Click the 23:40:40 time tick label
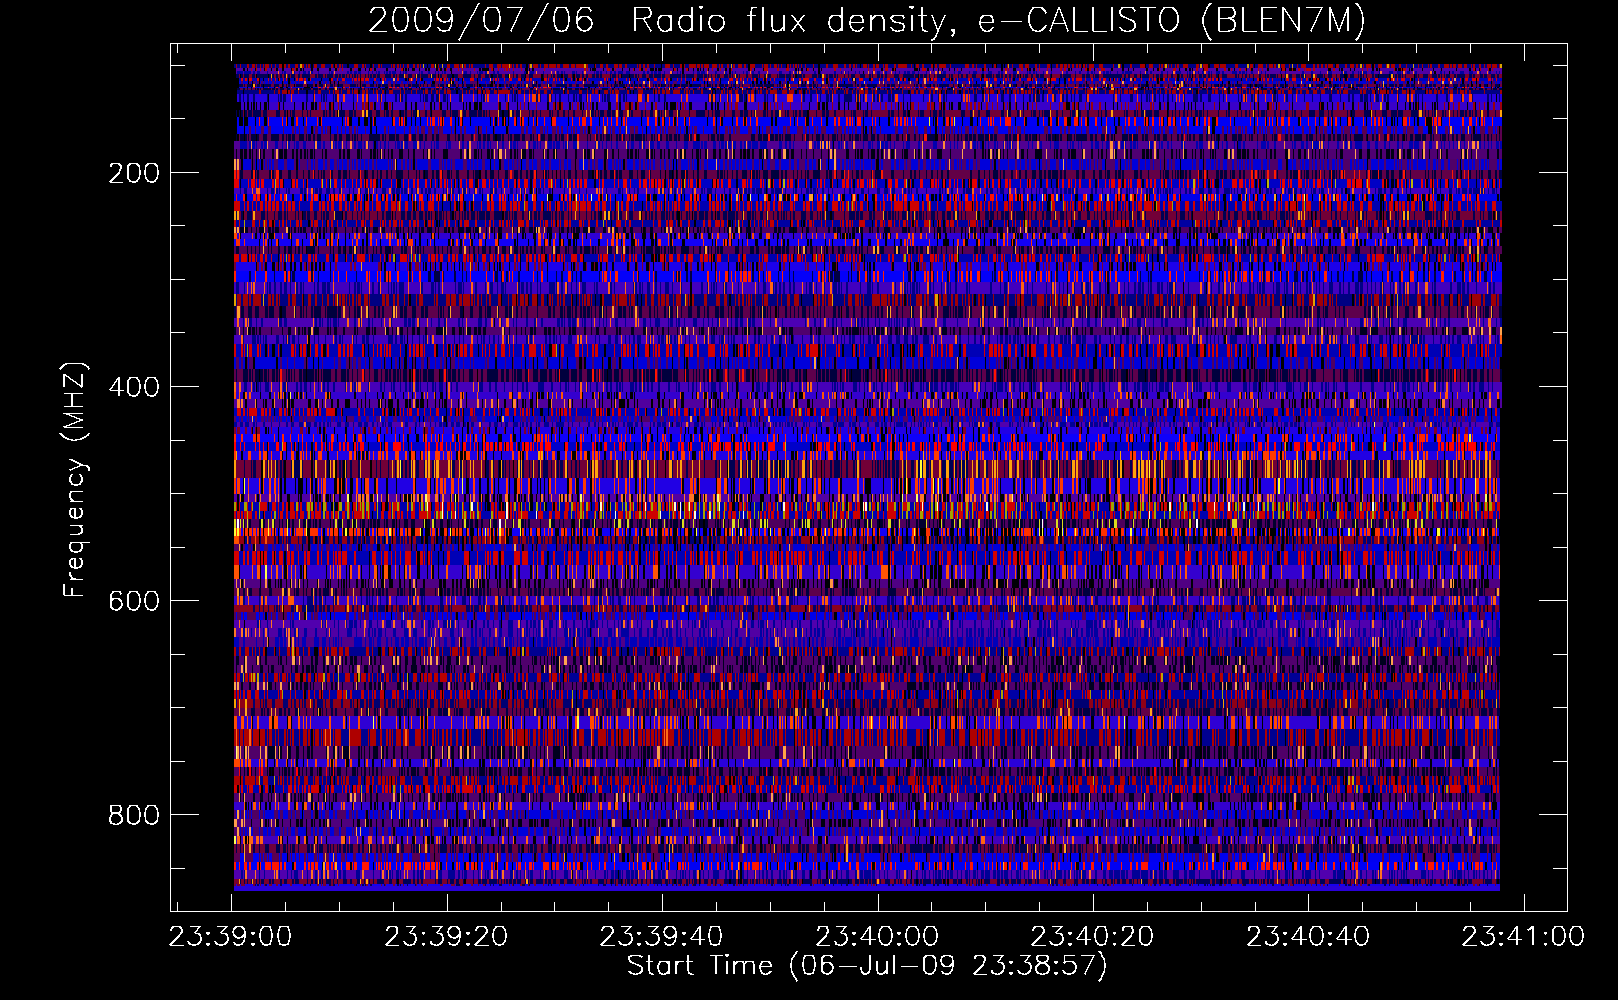This screenshot has height=1000, width=1618. [1308, 937]
